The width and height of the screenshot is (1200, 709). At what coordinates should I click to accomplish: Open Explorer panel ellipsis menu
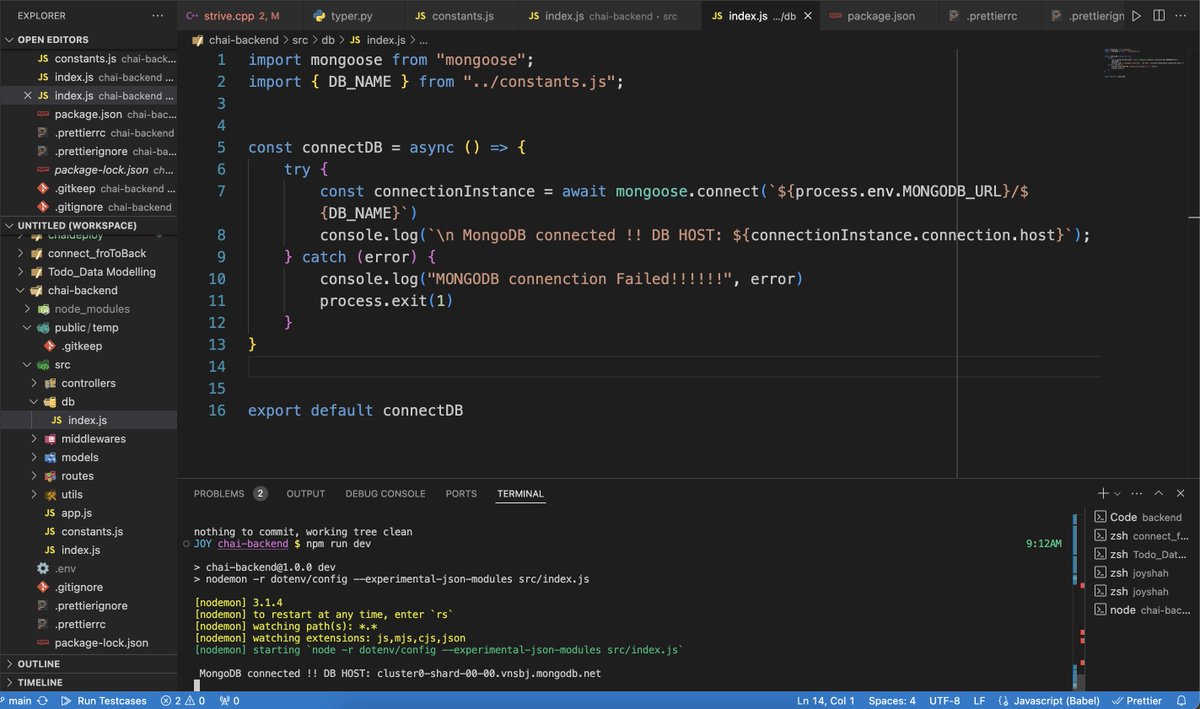click(x=158, y=16)
